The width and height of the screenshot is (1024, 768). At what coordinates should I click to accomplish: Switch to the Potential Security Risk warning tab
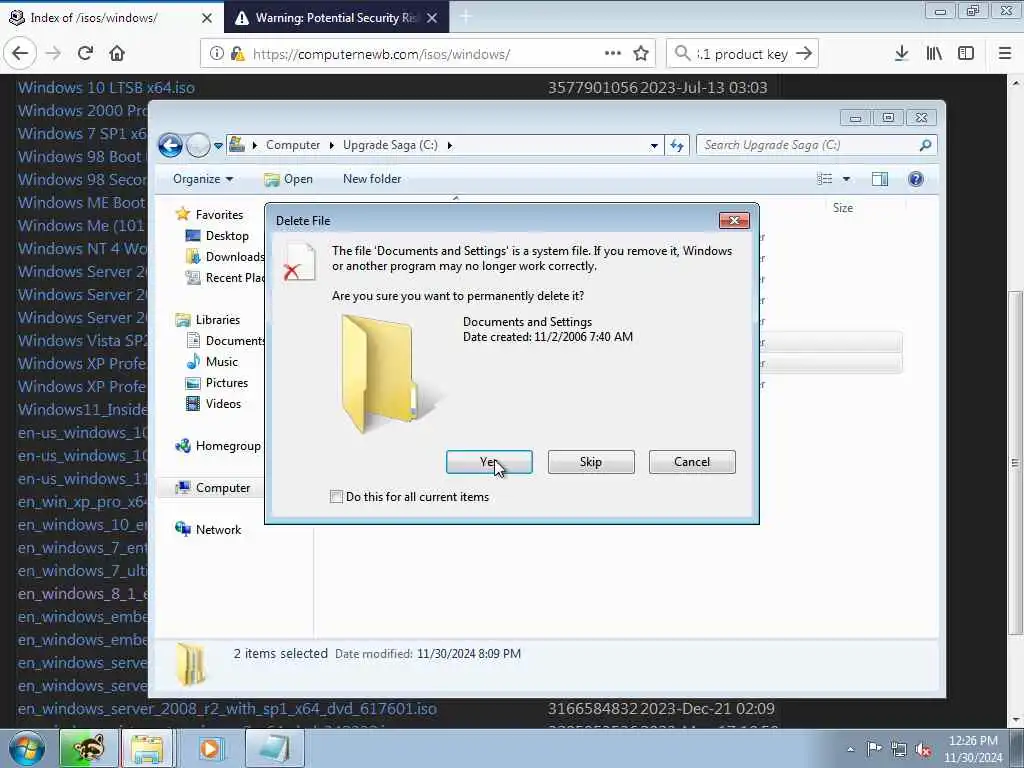coord(336,18)
